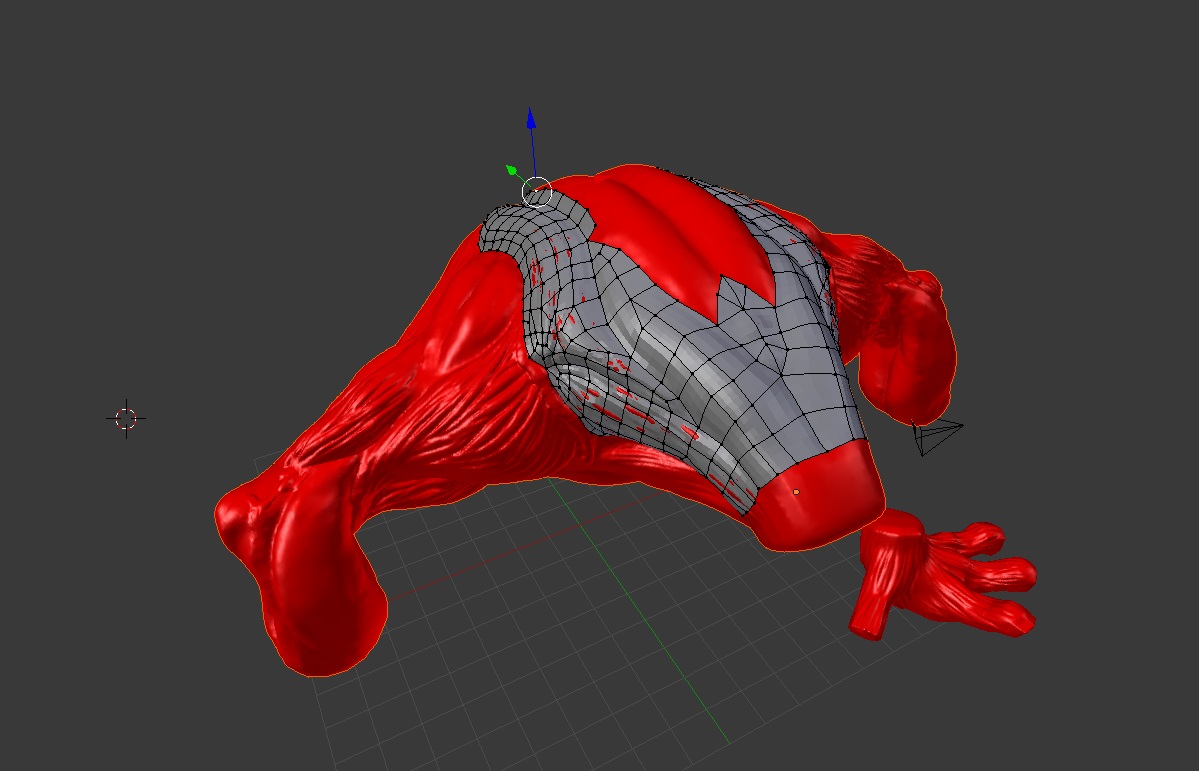Click the orange selected vertex on the mesh
The image size is (1199, 771).
point(797,492)
